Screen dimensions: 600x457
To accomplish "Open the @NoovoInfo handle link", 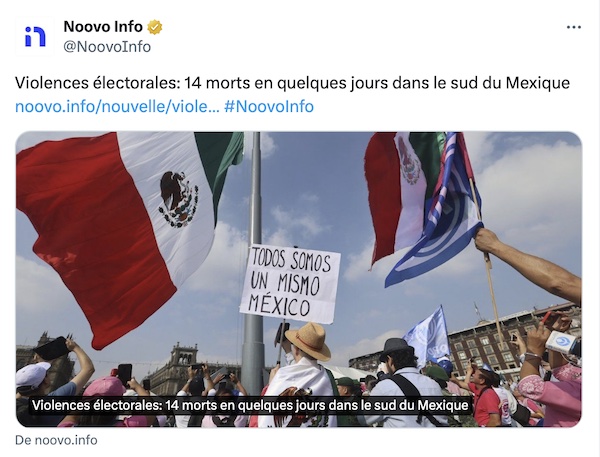I will pos(107,47).
